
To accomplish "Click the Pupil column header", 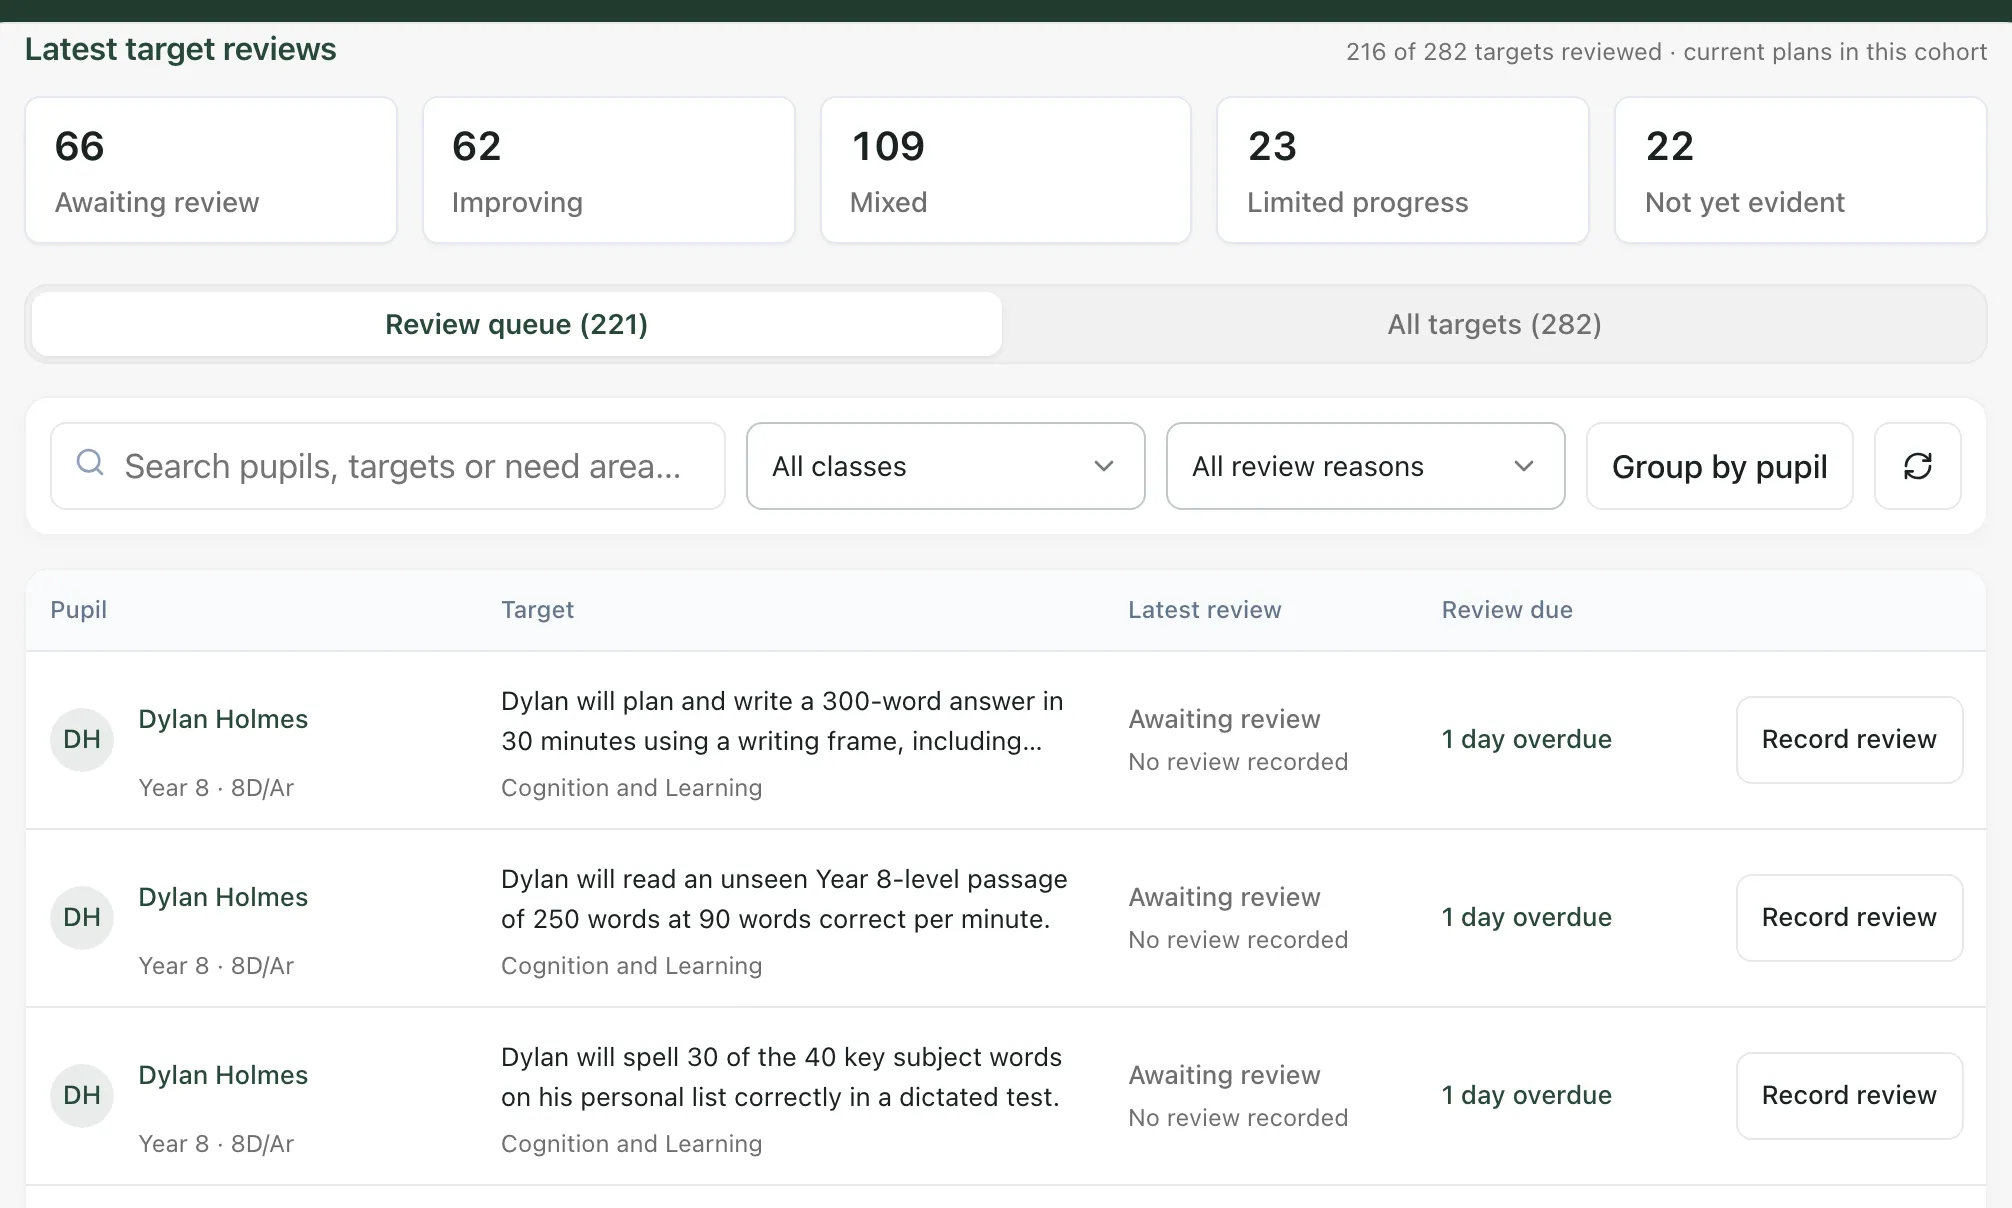I will (x=79, y=610).
